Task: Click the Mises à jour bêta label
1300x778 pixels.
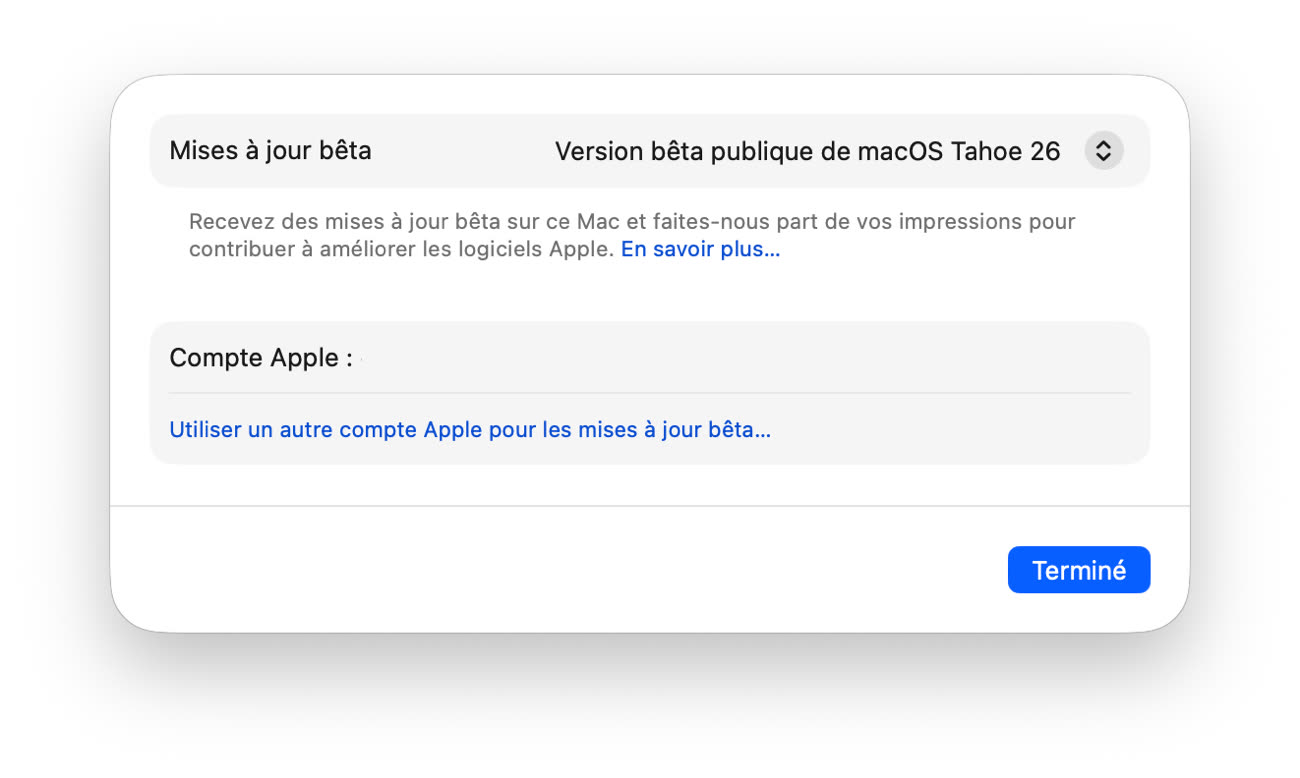Action: 270,151
